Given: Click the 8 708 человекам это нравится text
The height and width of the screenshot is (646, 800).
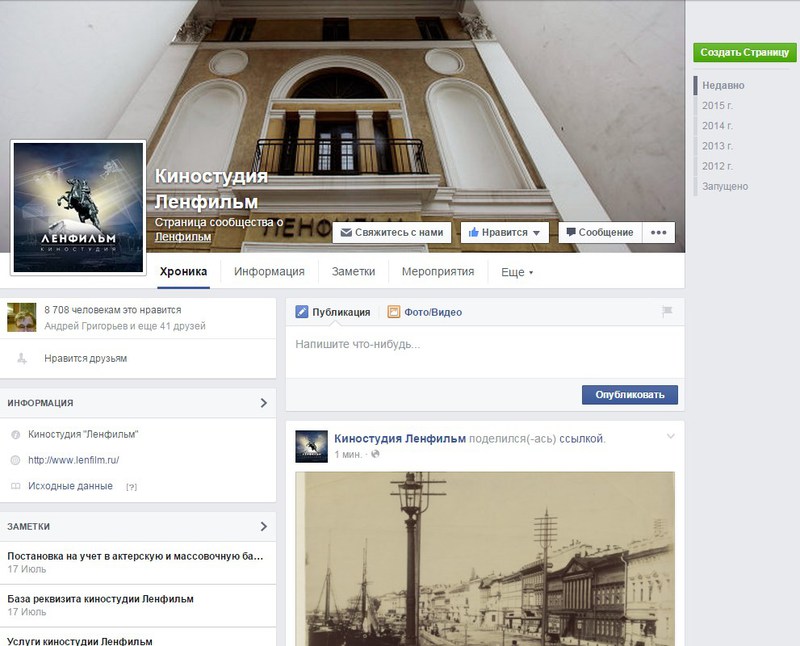Looking at the screenshot, I should click(x=113, y=310).
